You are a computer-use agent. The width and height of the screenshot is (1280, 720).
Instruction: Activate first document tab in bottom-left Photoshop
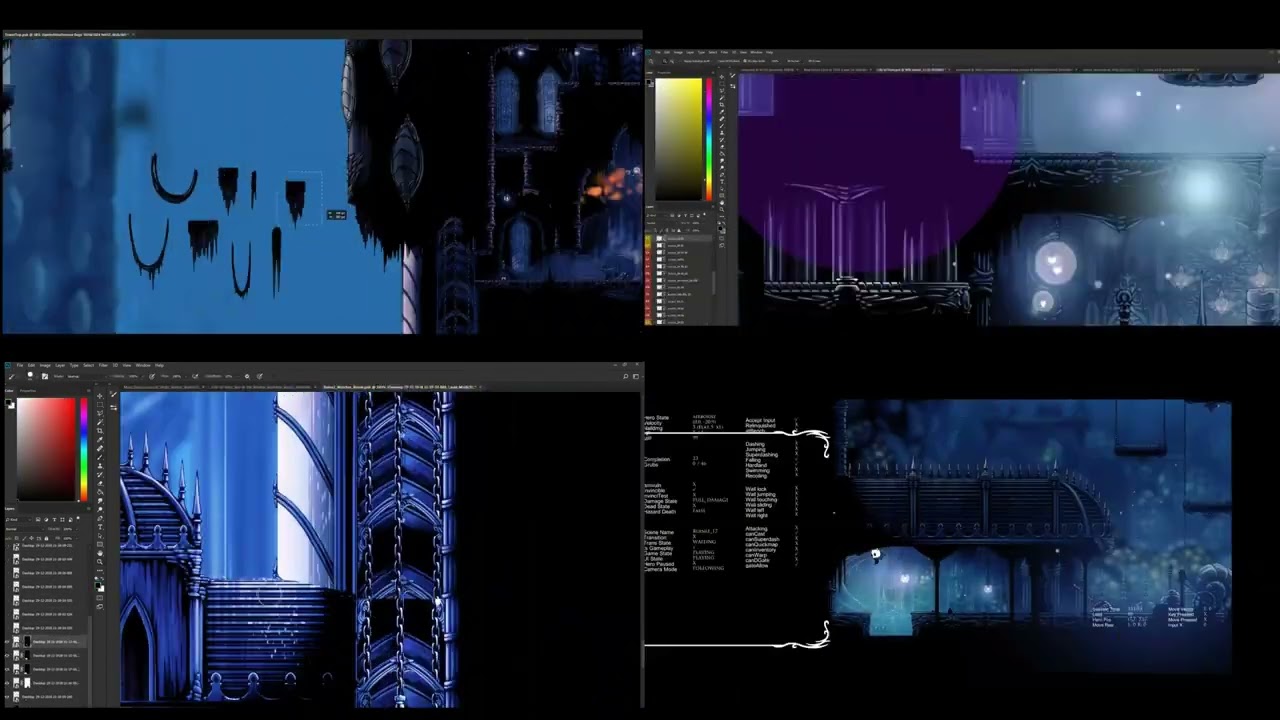pos(164,387)
